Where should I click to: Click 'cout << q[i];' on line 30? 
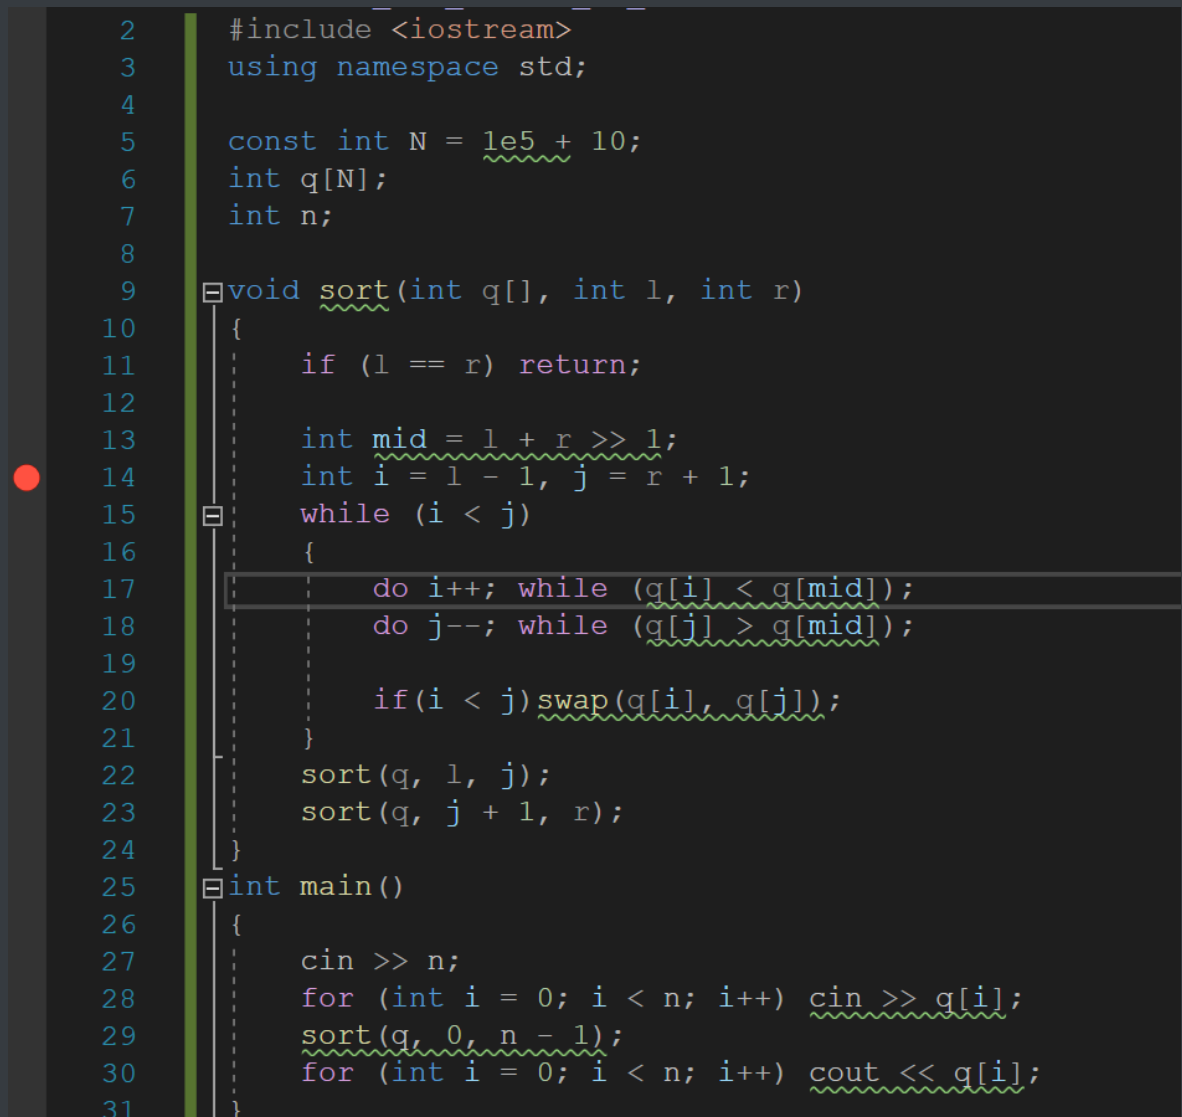tap(925, 1073)
